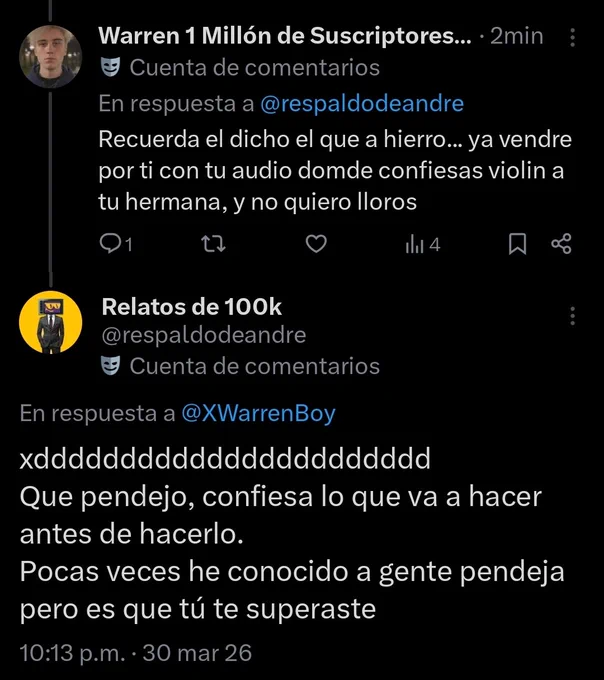This screenshot has width=604, height=680.
Task: Open the 2min timestamp on Warren's tweet
Action: coord(516,36)
